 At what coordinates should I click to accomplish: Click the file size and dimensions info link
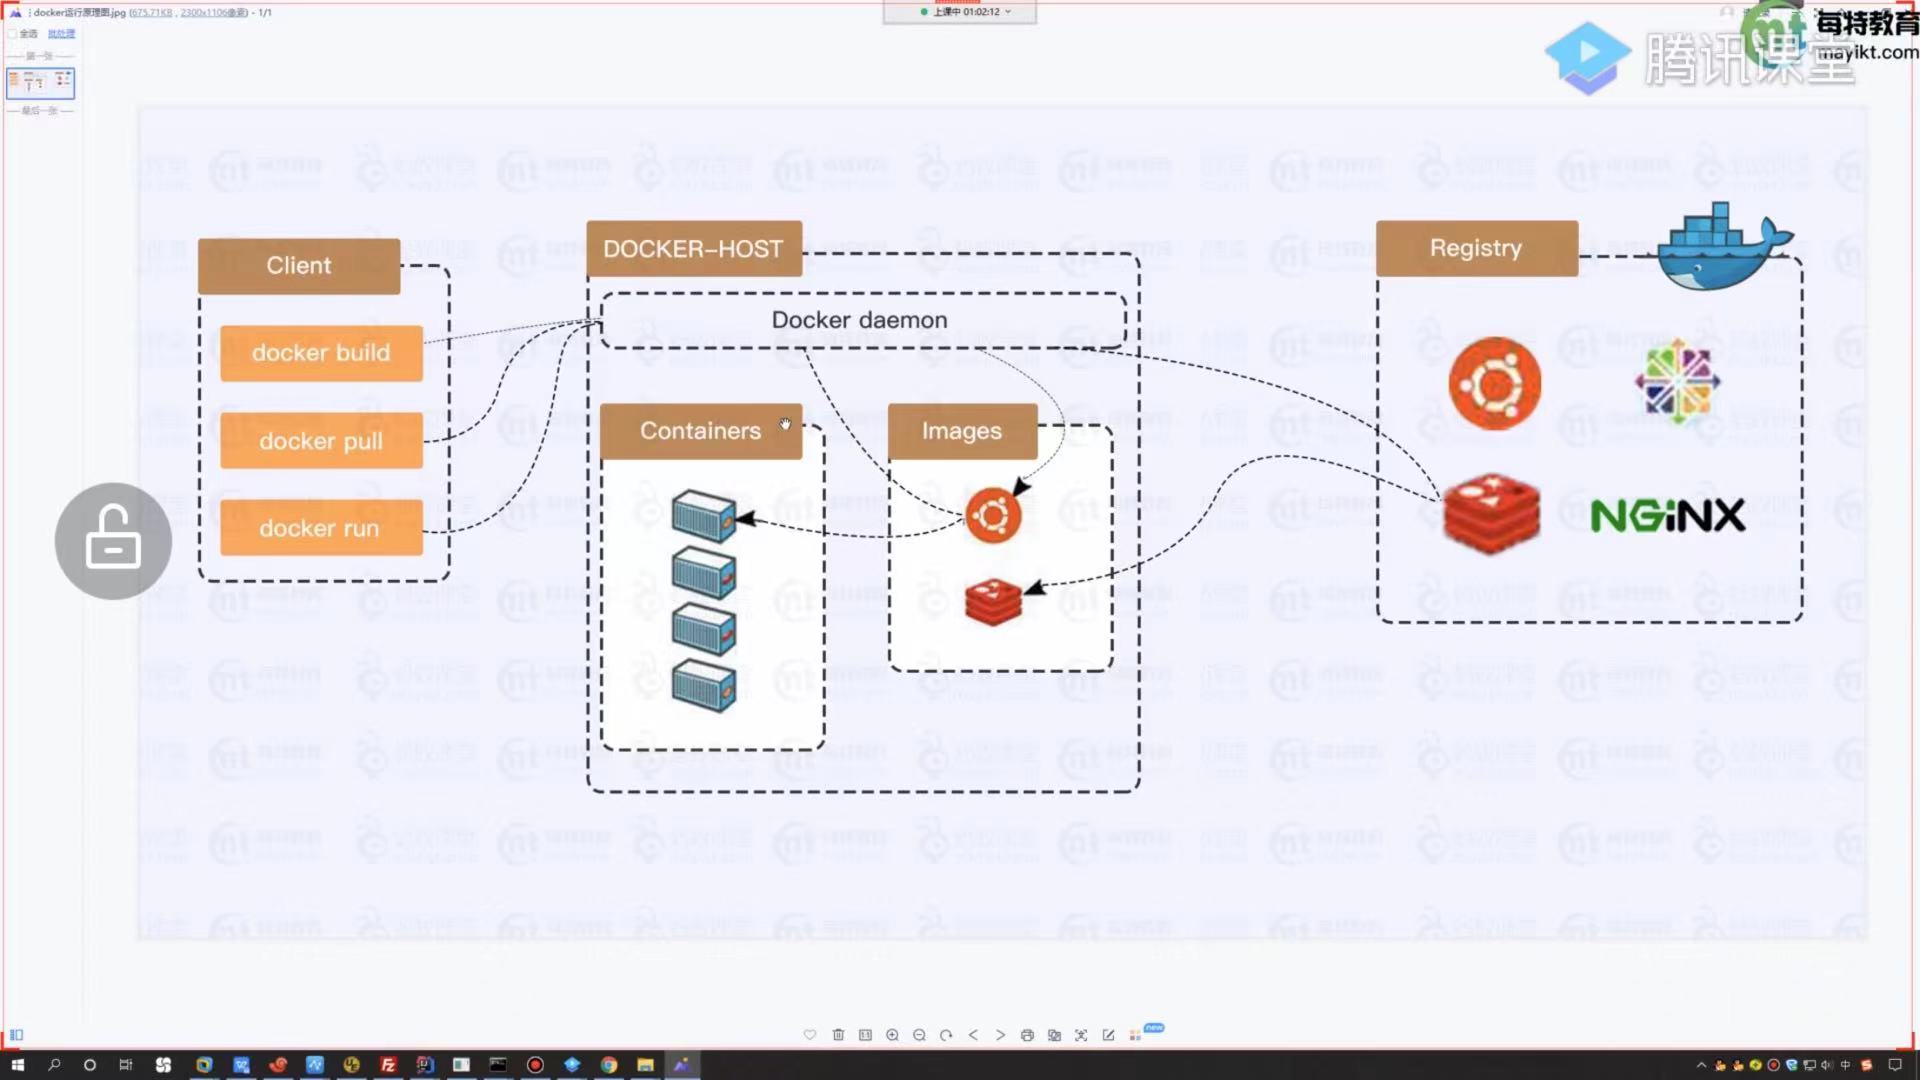(188, 12)
